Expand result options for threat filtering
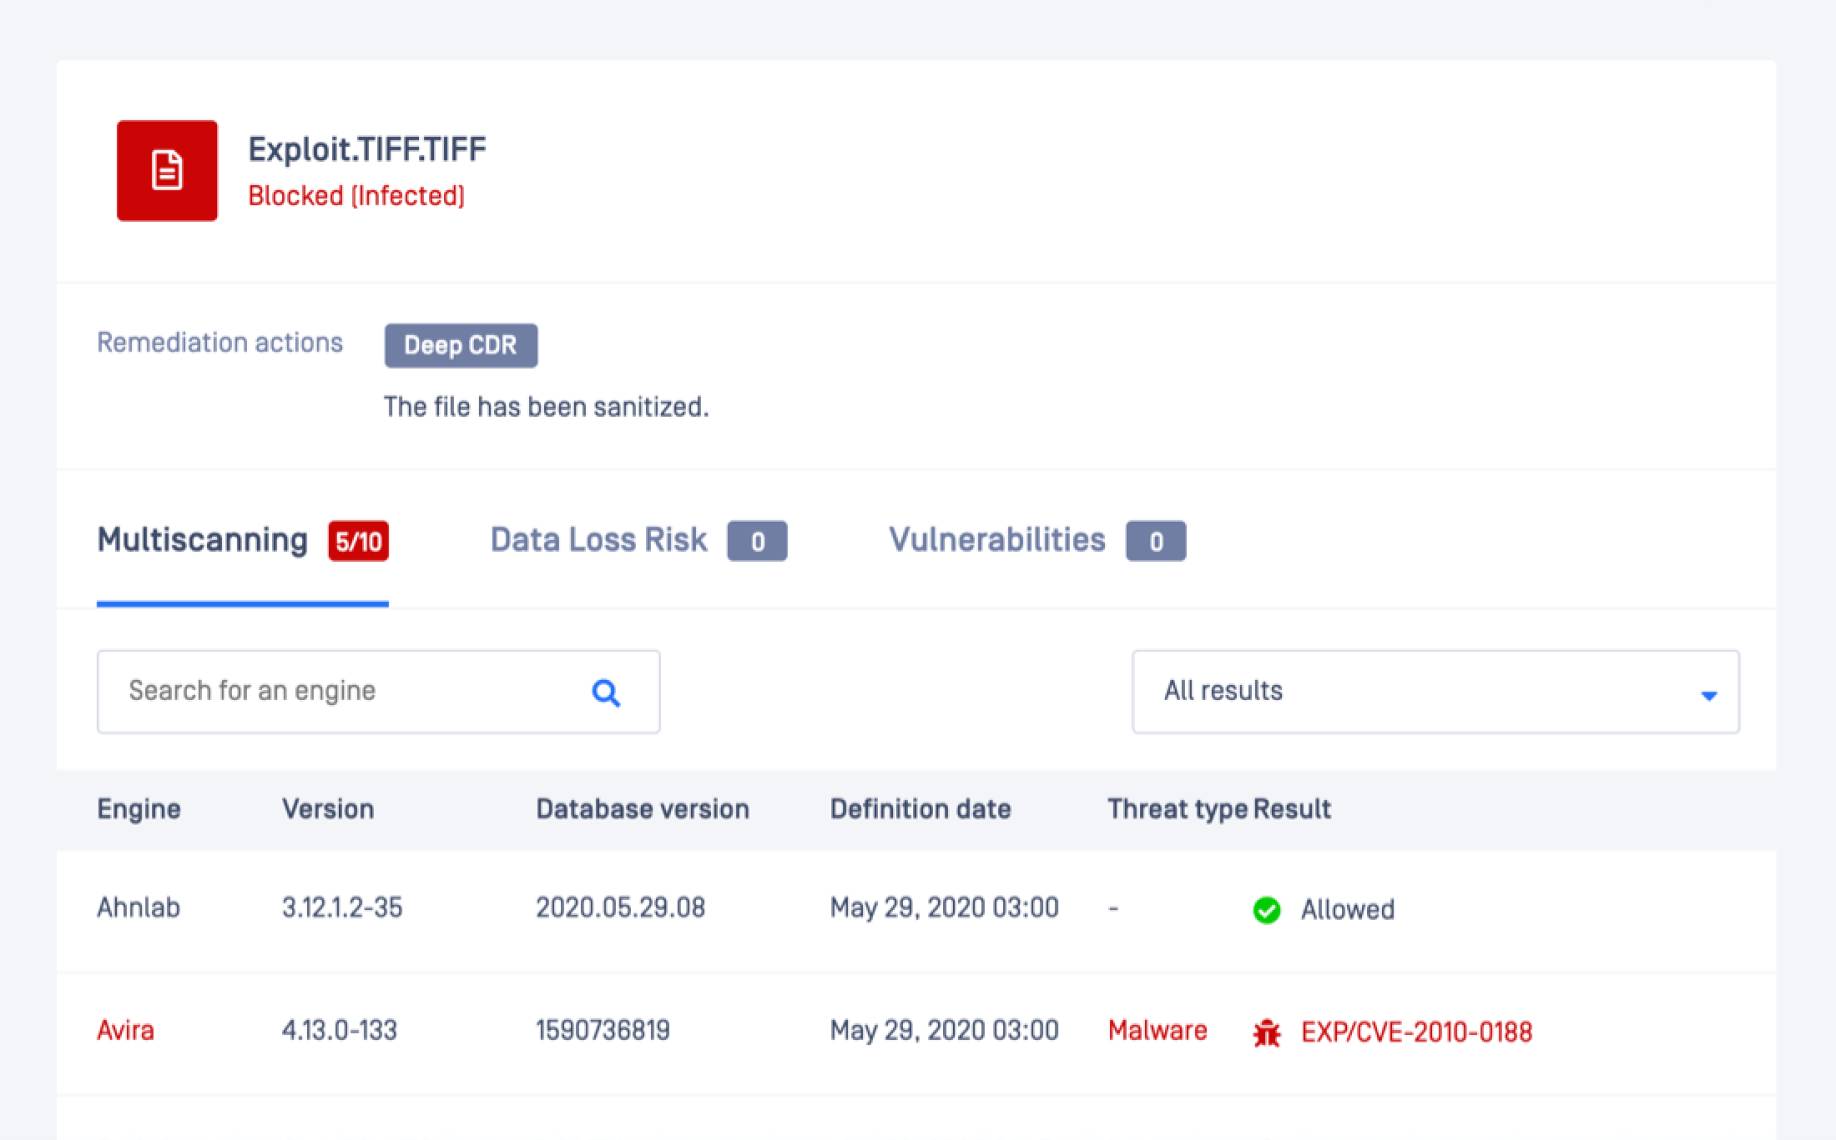1836x1140 pixels. tap(1434, 691)
